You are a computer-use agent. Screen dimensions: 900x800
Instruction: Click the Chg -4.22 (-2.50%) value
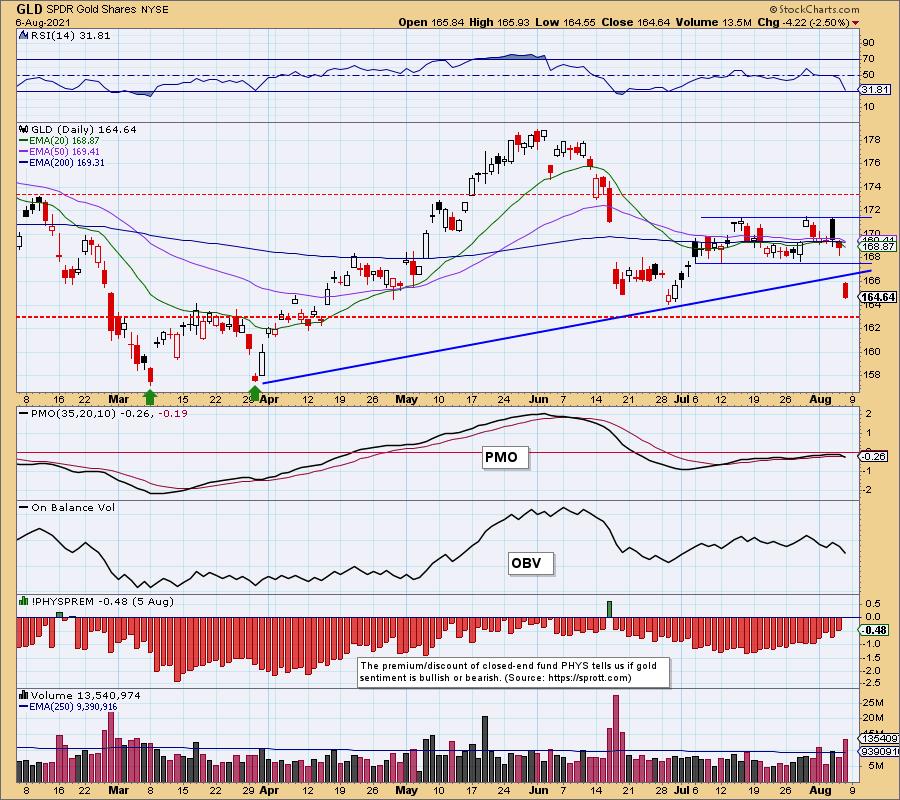point(804,22)
